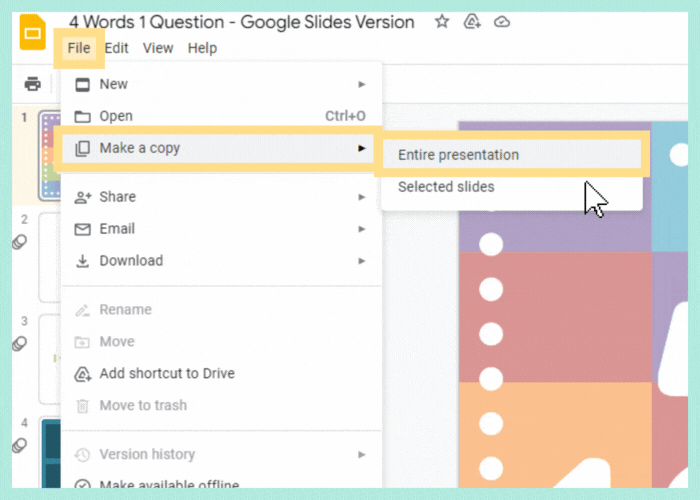Click the presentation title text
This screenshot has width=700, height=500.
coord(241,22)
